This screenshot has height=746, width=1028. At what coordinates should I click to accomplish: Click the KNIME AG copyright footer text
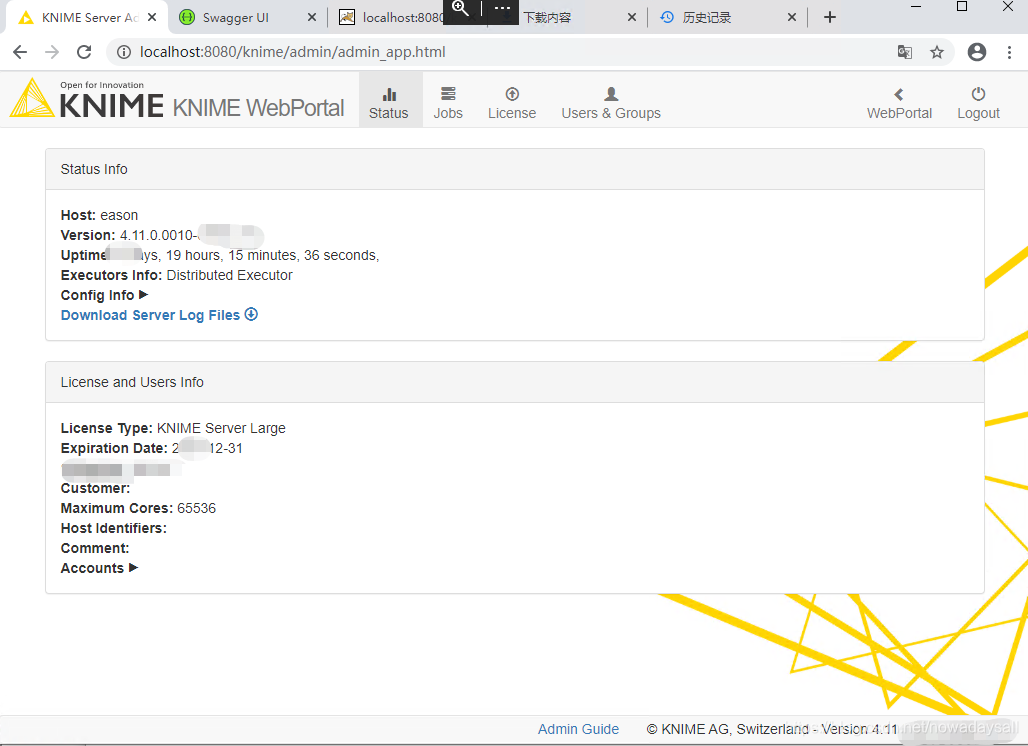point(772,729)
